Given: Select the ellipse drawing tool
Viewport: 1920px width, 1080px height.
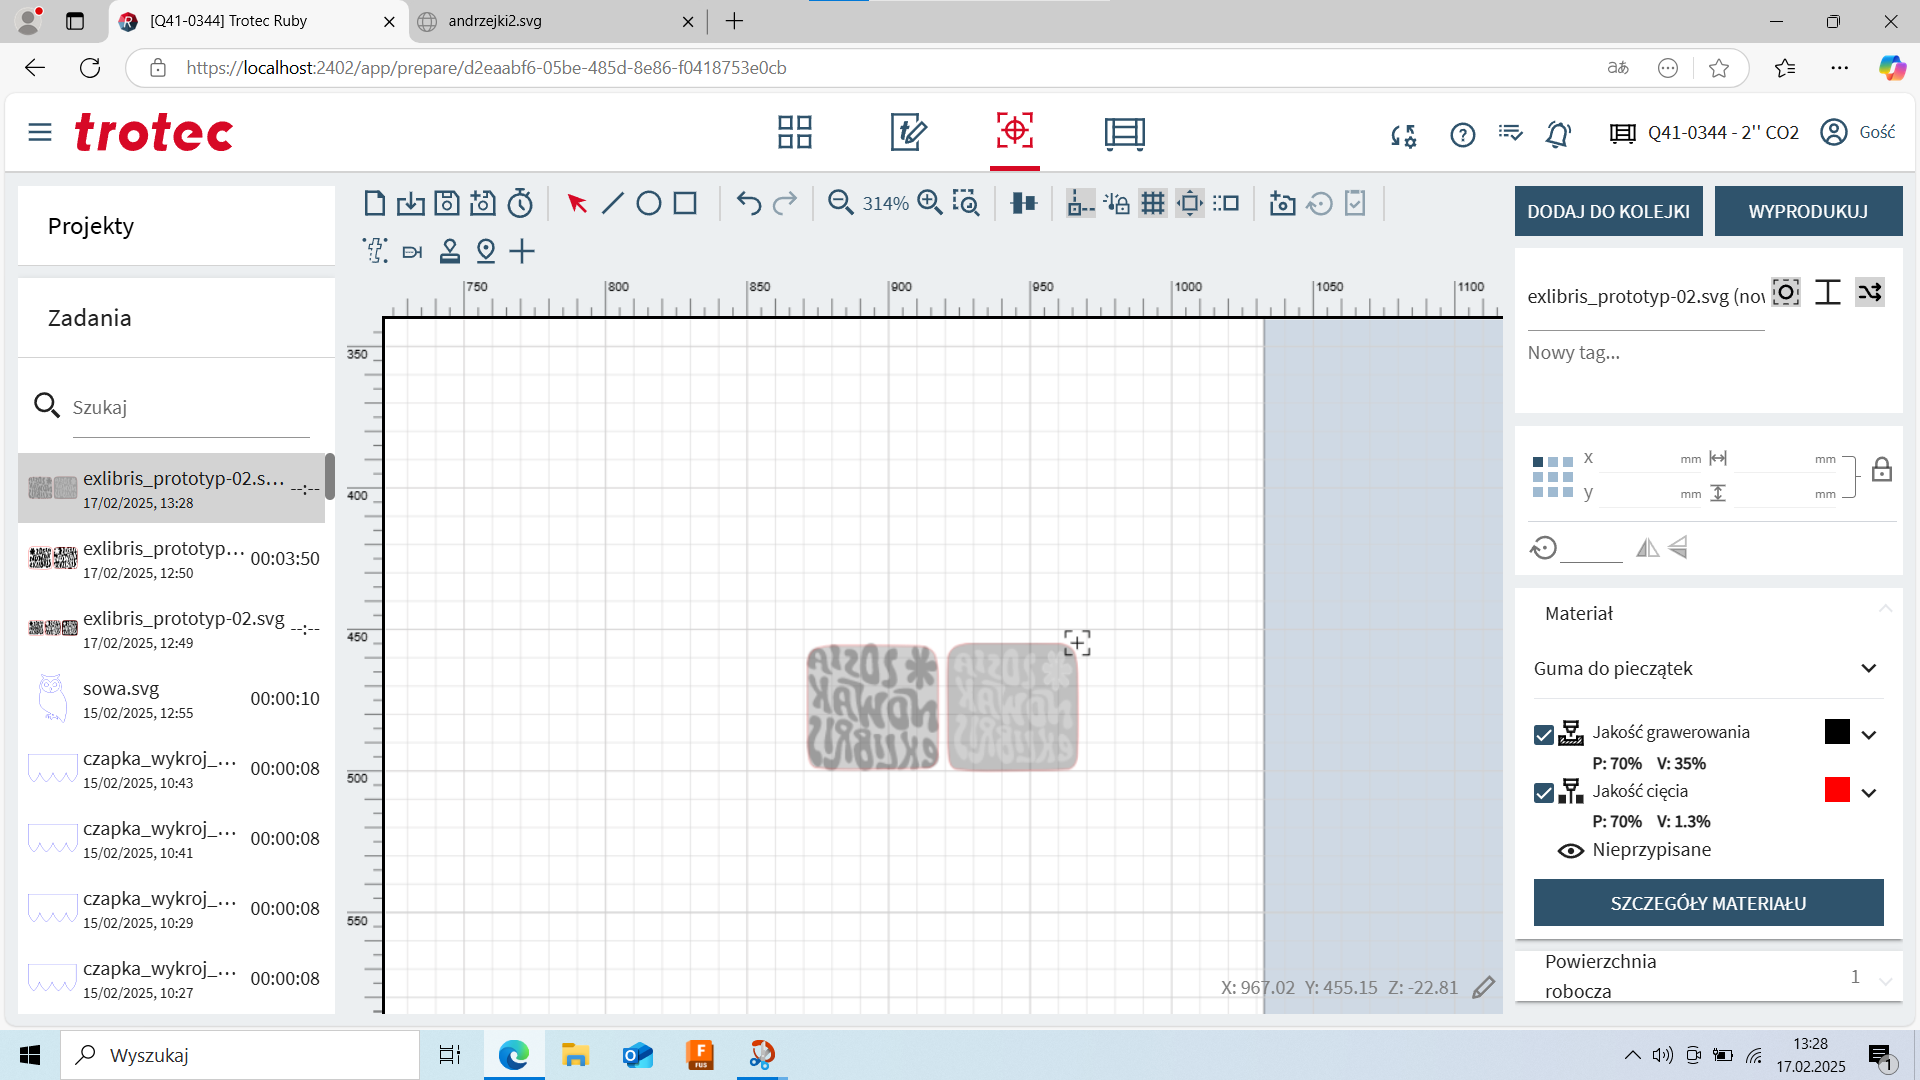Looking at the screenshot, I should pyautogui.click(x=649, y=203).
